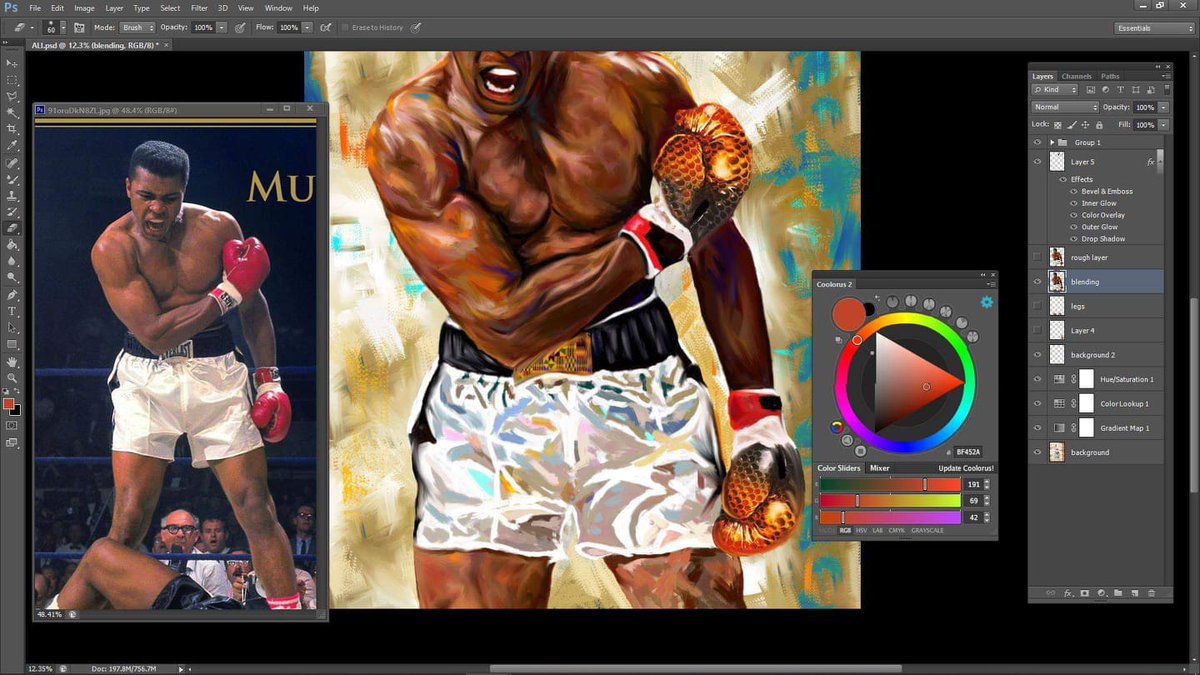The height and width of the screenshot is (675, 1200).
Task: Select the Zoom tool
Action: (x=12, y=377)
